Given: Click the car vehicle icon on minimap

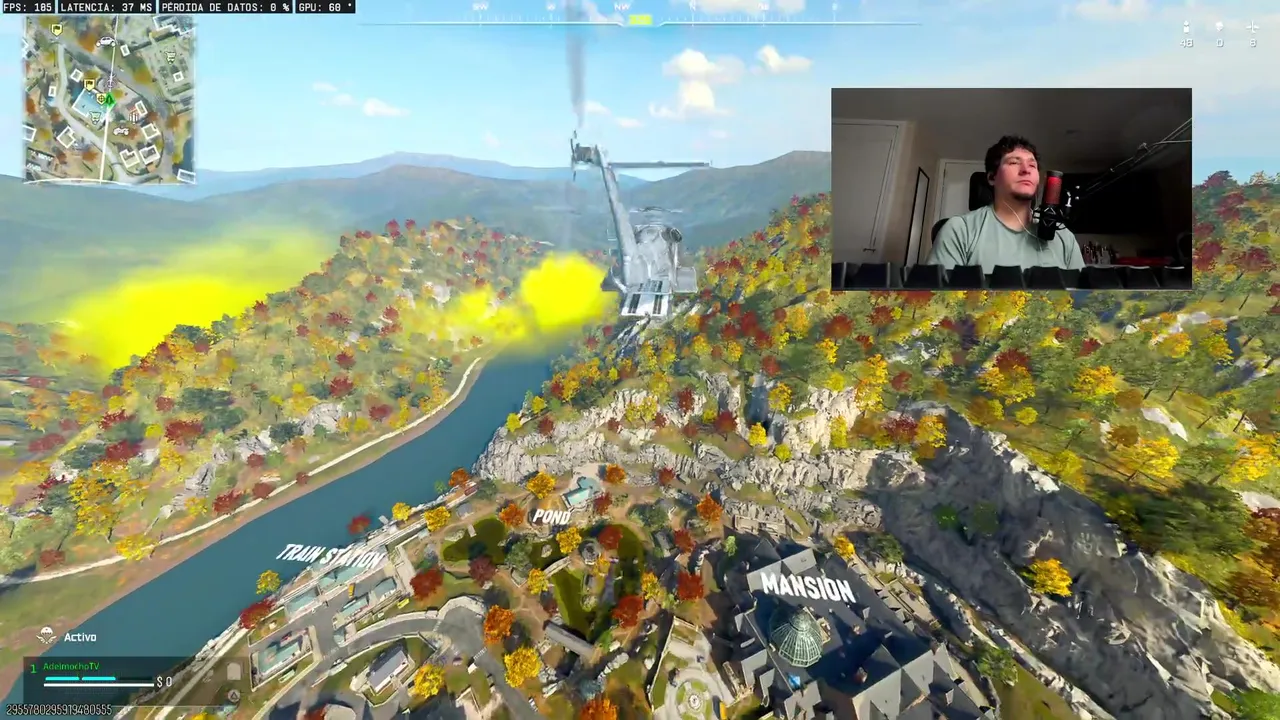Looking at the screenshot, I should tap(106, 42).
